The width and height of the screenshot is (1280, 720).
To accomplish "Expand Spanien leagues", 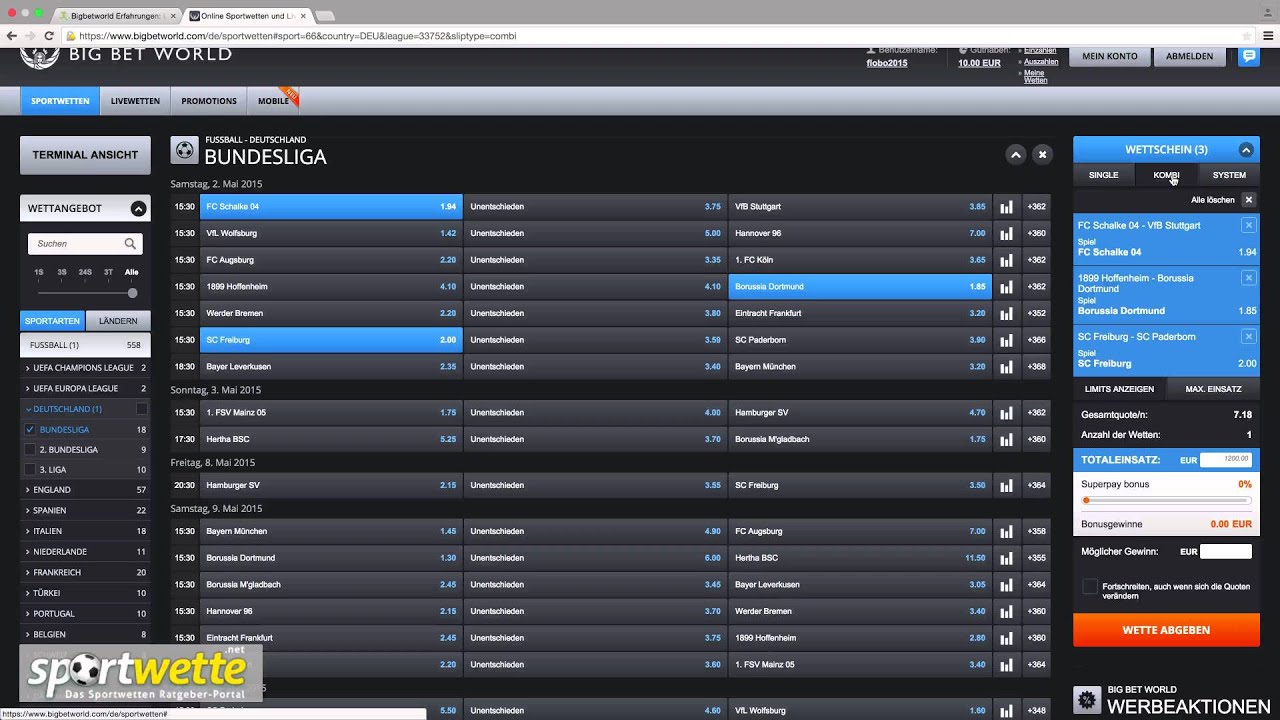I will click(x=85, y=510).
